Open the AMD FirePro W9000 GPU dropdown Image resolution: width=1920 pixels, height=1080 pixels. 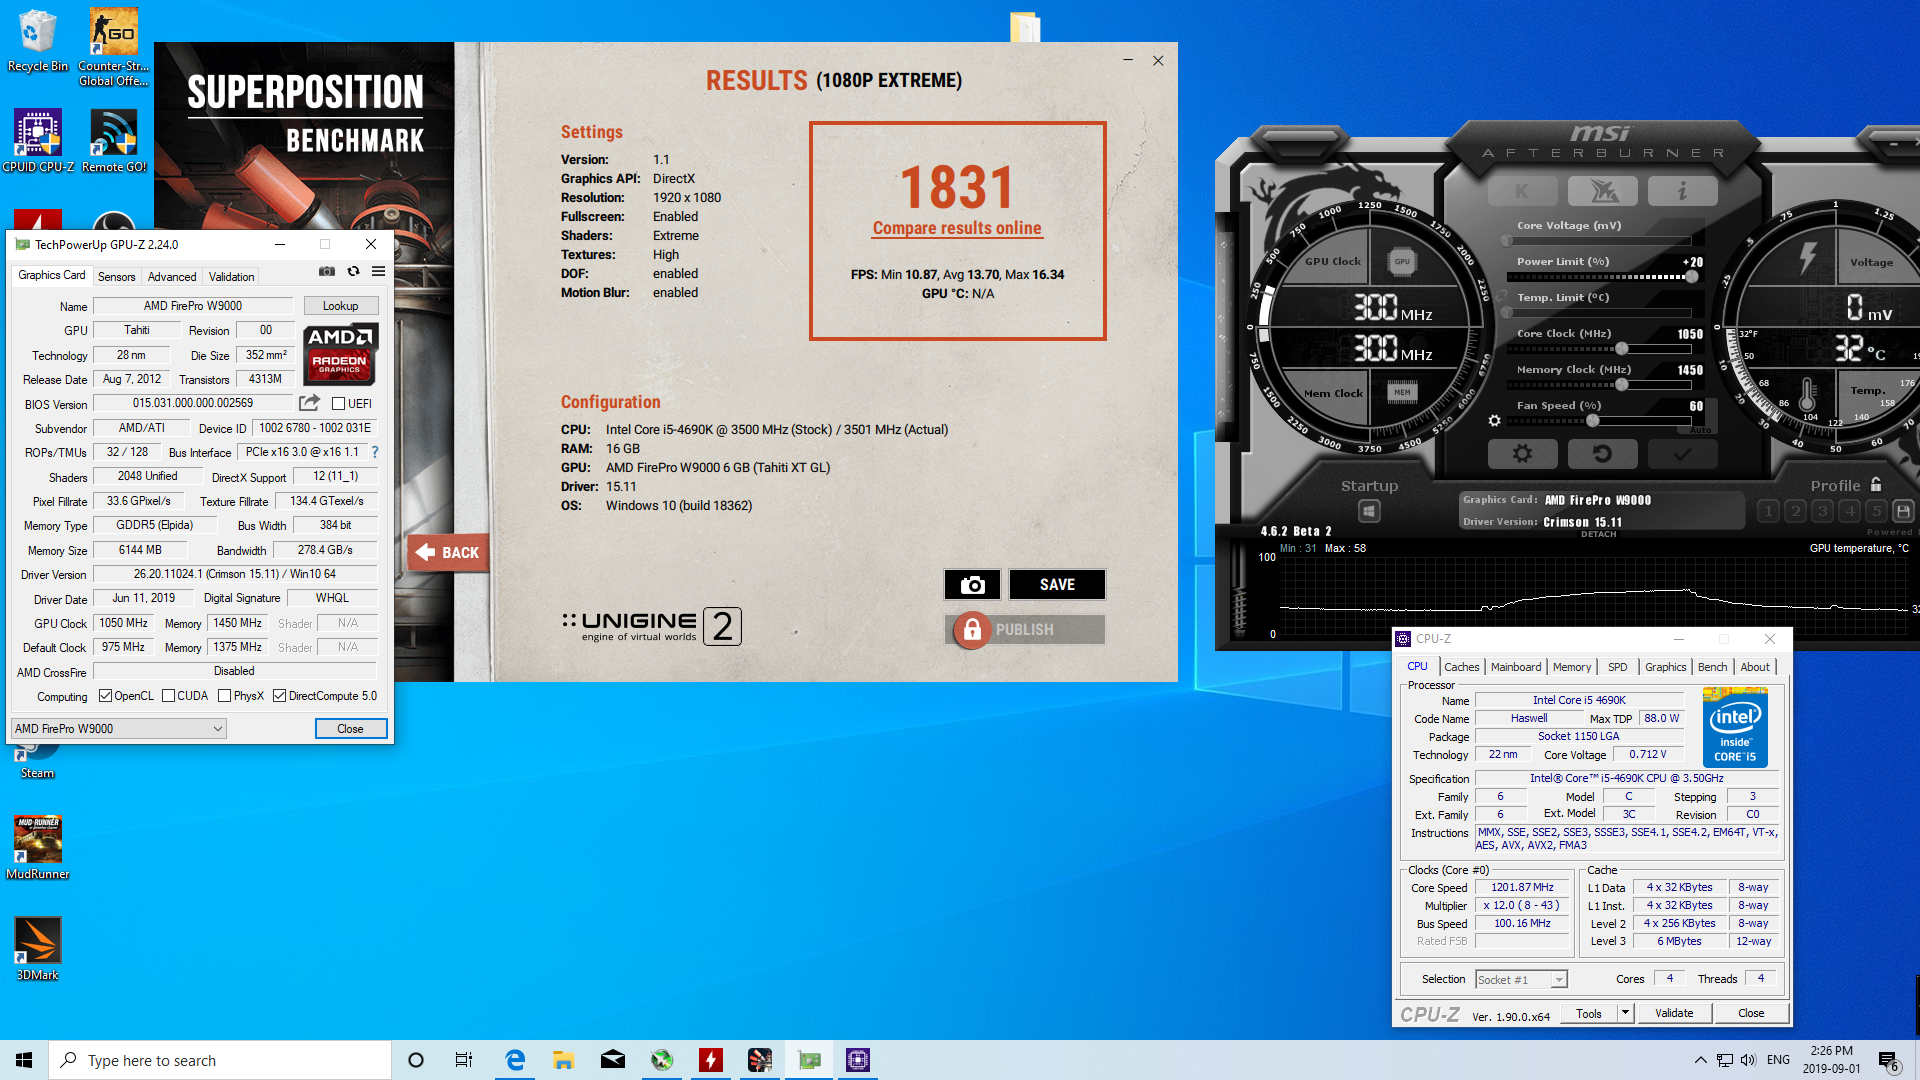coord(119,729)
